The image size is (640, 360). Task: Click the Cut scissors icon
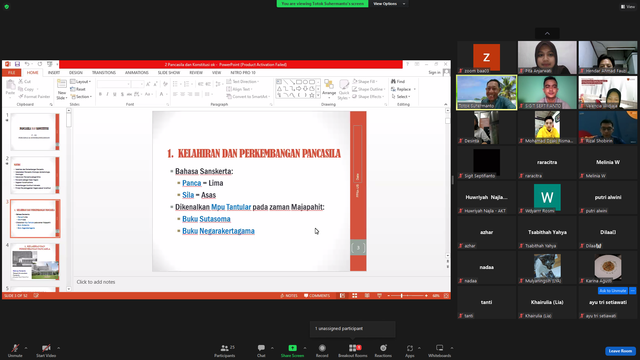[x=21, y=82]
